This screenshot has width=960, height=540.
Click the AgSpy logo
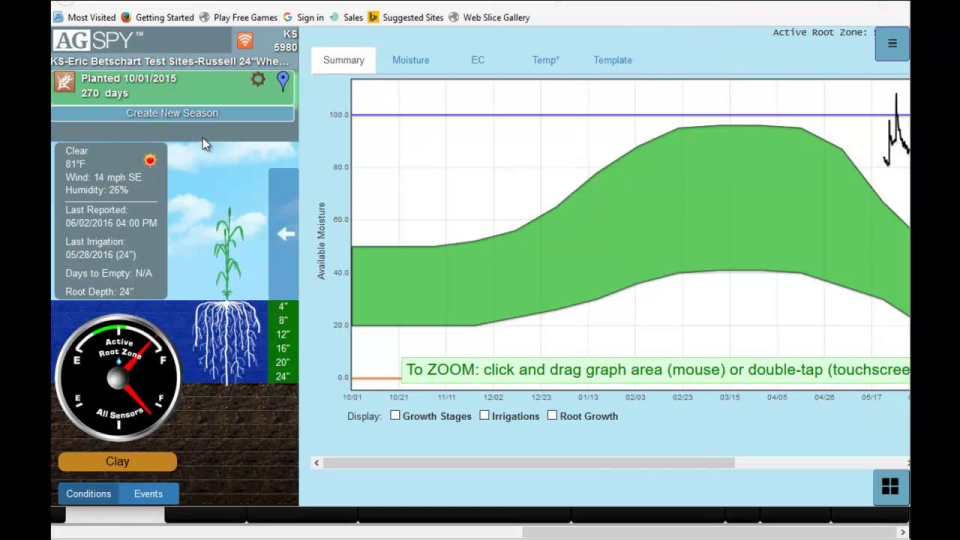98,40
